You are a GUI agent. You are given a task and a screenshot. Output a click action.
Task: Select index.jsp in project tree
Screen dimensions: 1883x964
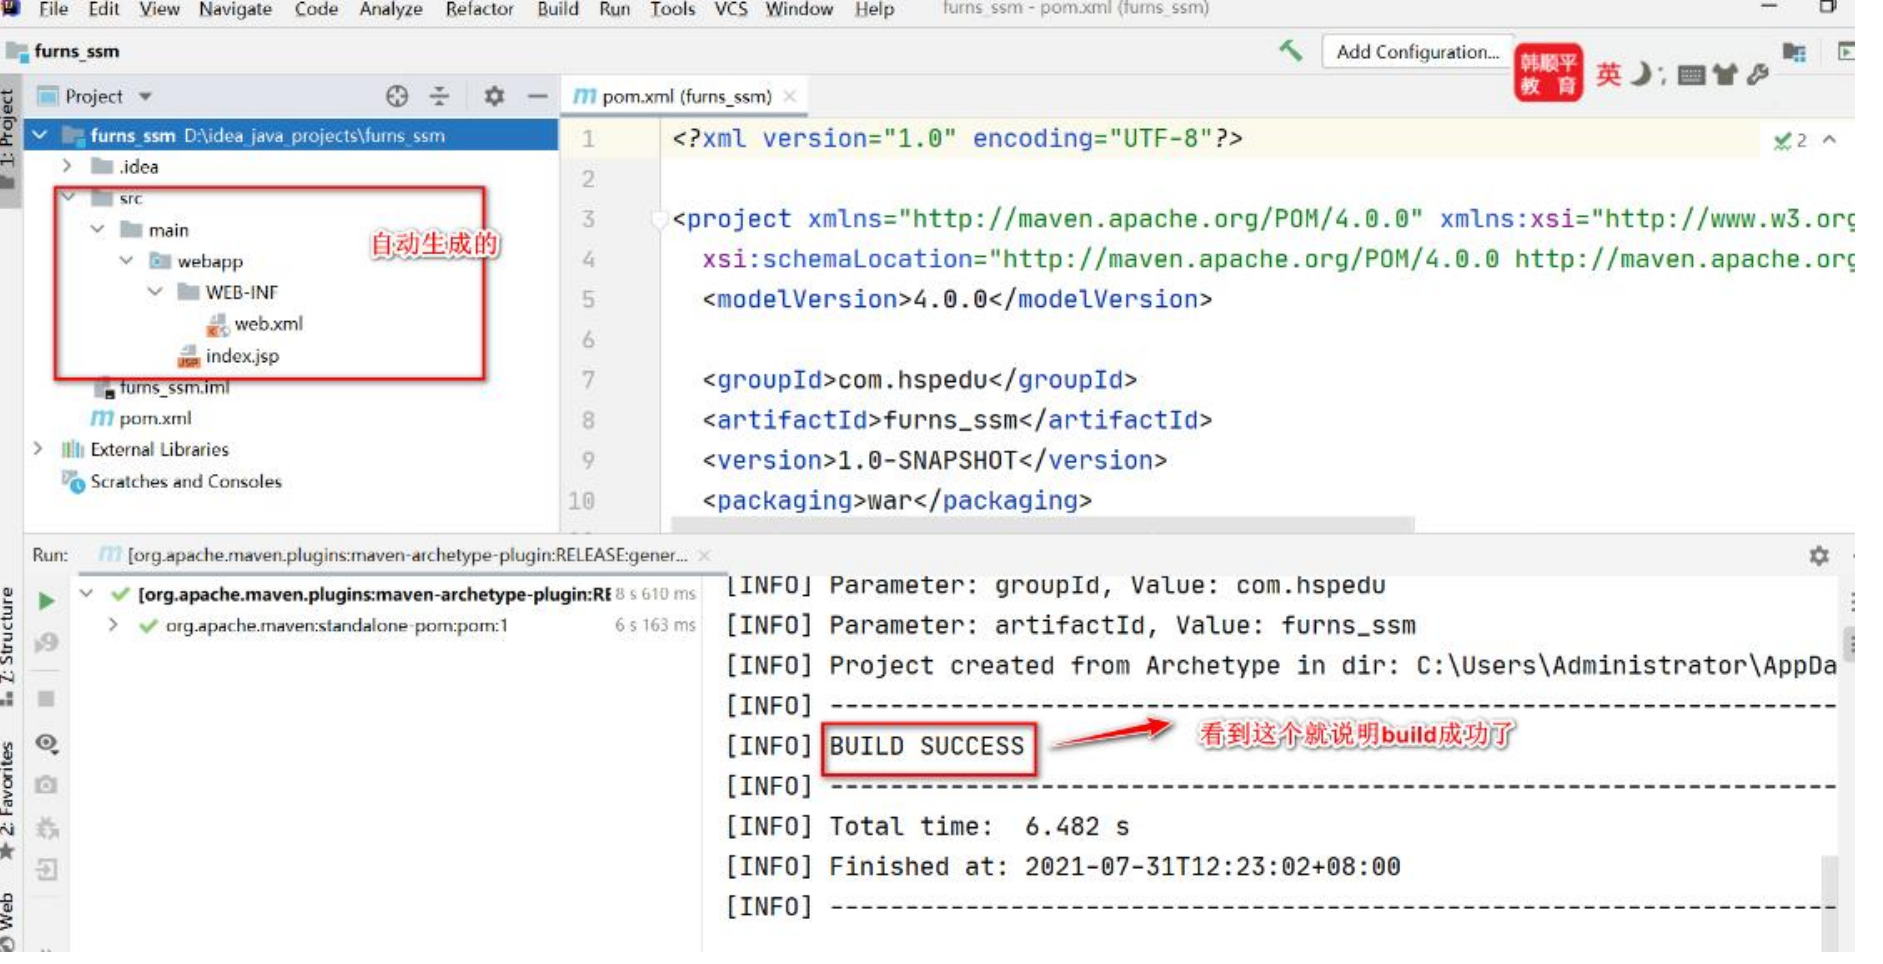(229, 355)
